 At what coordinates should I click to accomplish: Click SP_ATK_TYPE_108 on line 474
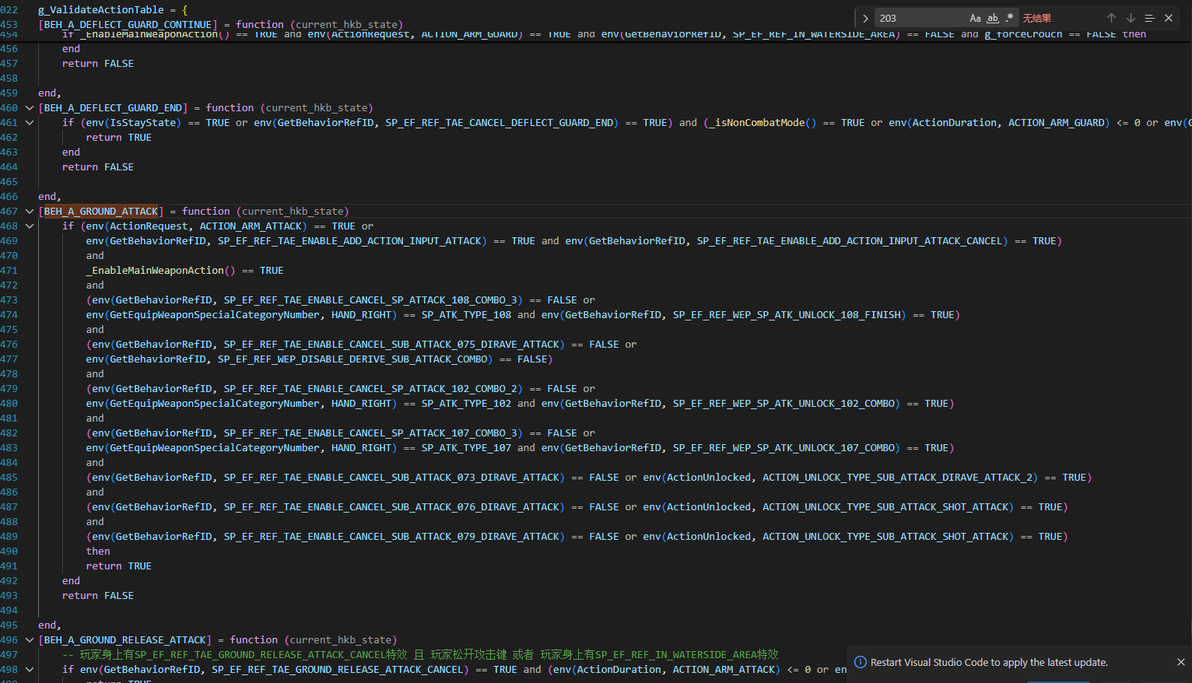466,315
